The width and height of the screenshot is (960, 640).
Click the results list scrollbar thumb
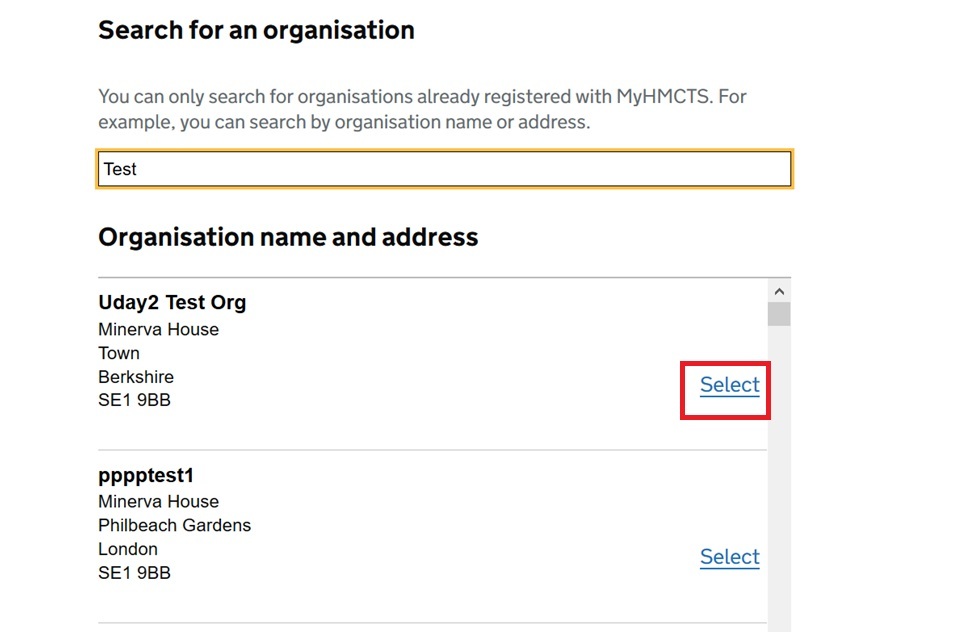tap(779, 314)
